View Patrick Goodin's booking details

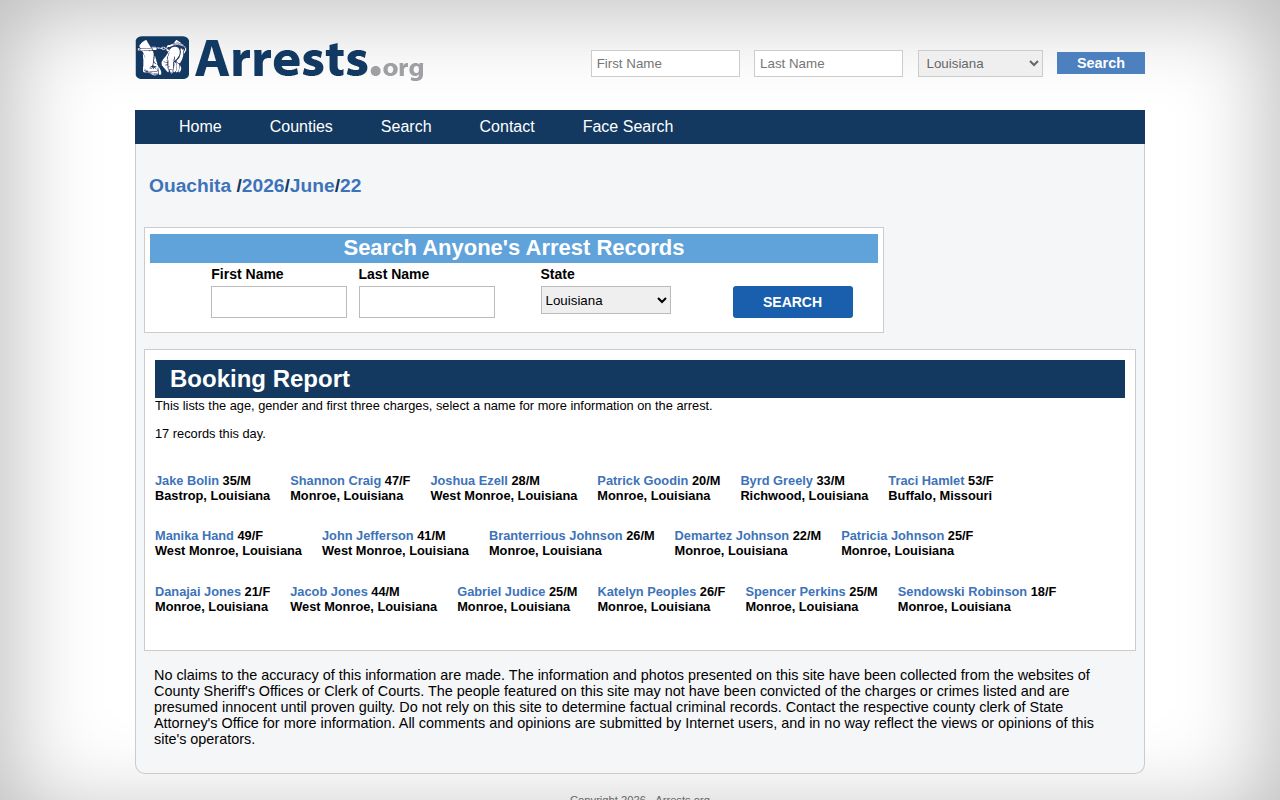[643, 481]
